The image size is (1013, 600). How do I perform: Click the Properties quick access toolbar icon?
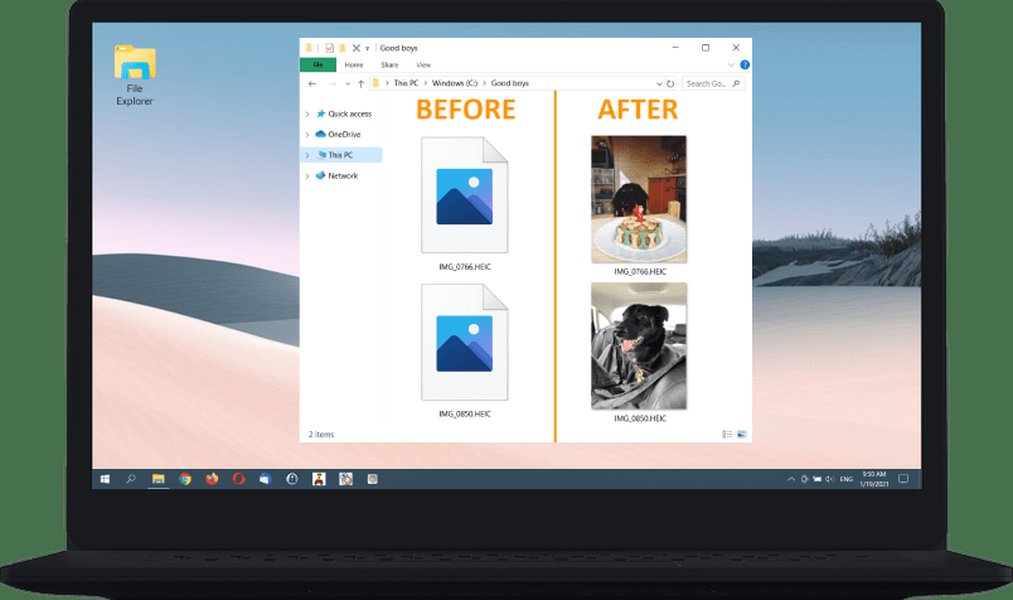tap(329, 48)
